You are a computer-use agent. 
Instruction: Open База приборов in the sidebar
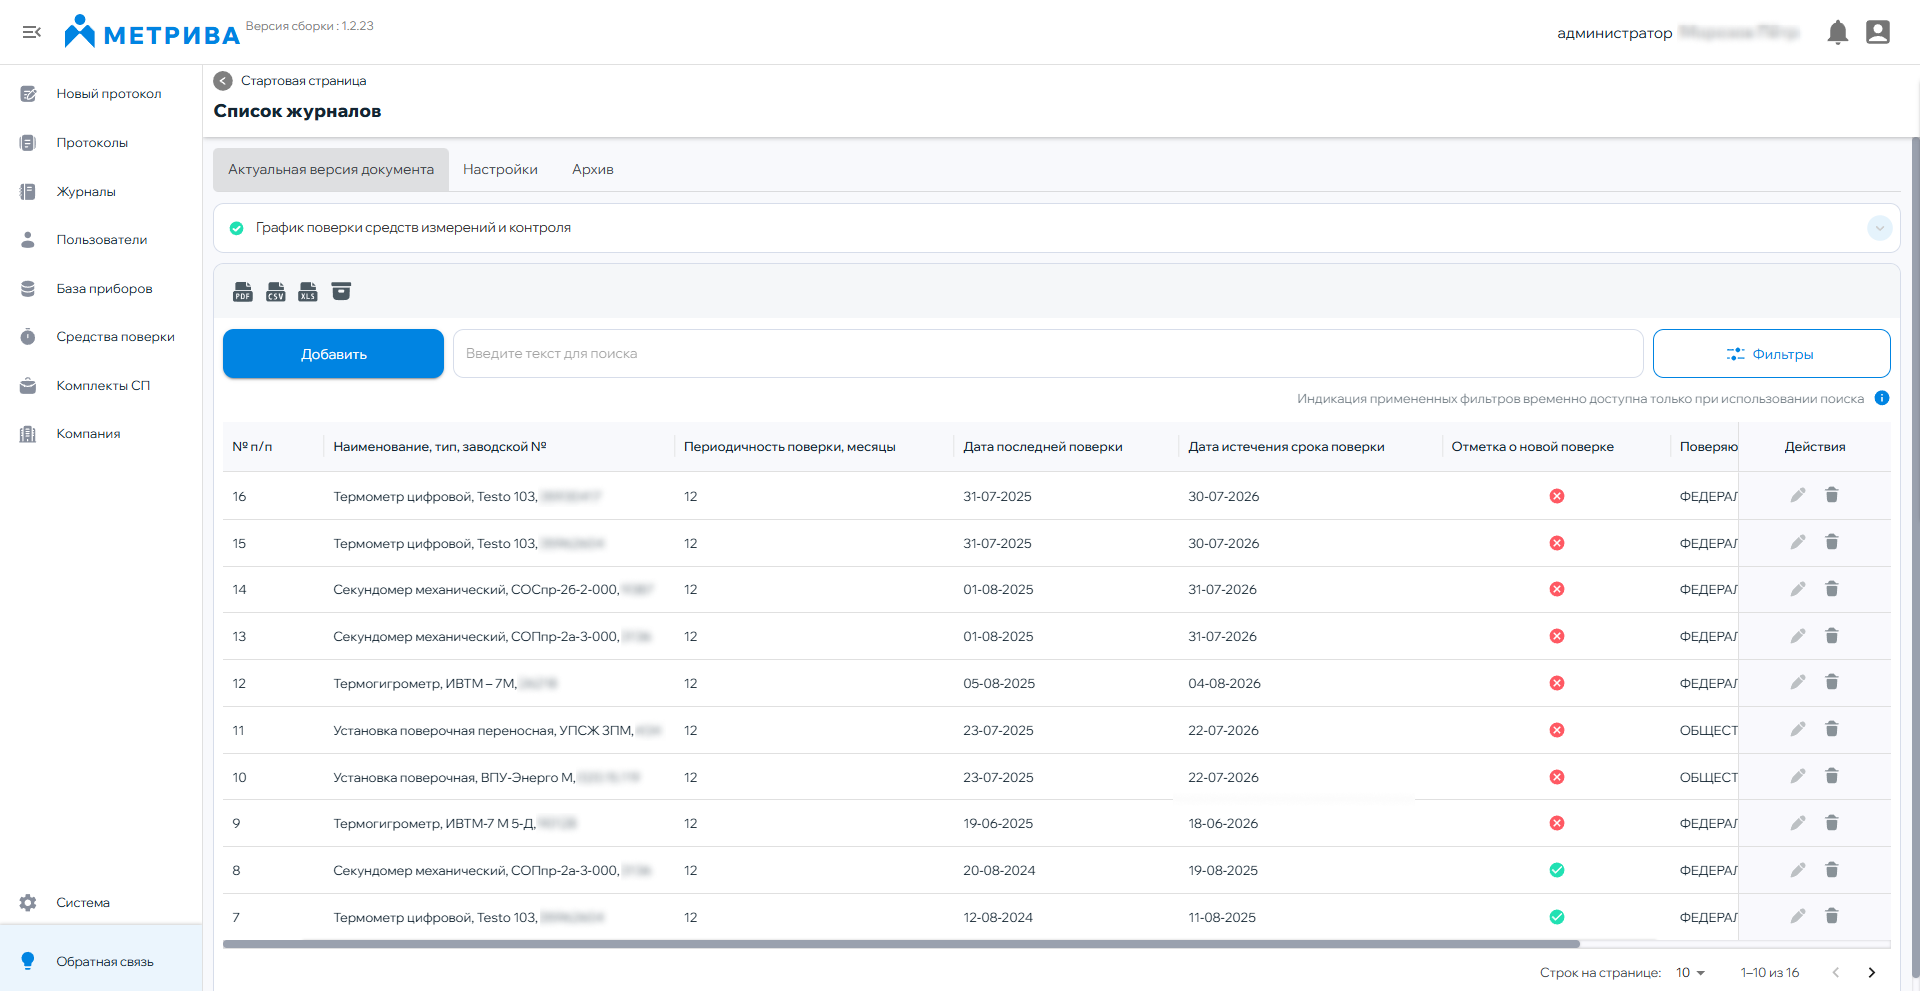104,289
